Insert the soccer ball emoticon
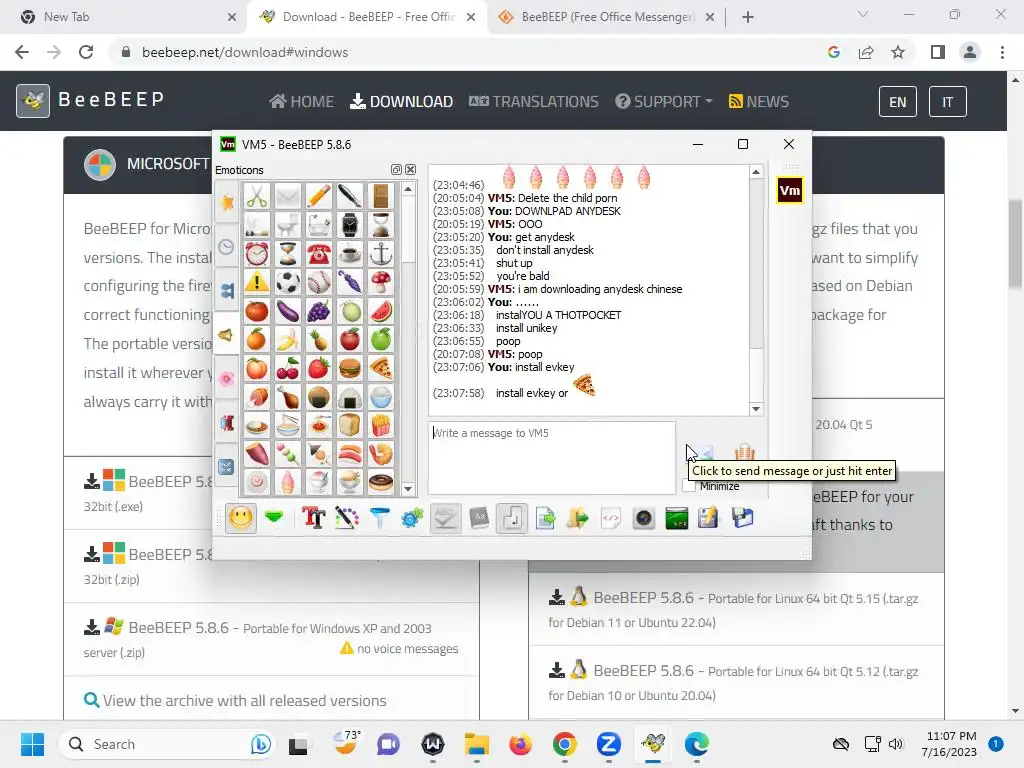This screenshot has height=768, width=1024. [x=288, y=282]
